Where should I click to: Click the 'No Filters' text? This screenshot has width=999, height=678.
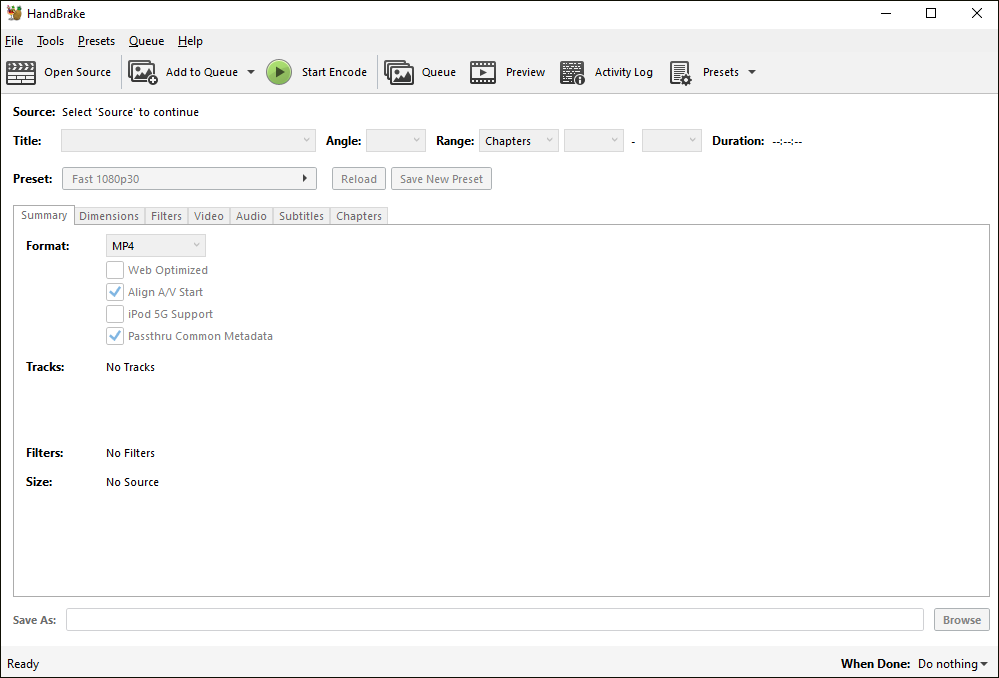(131, 453)
